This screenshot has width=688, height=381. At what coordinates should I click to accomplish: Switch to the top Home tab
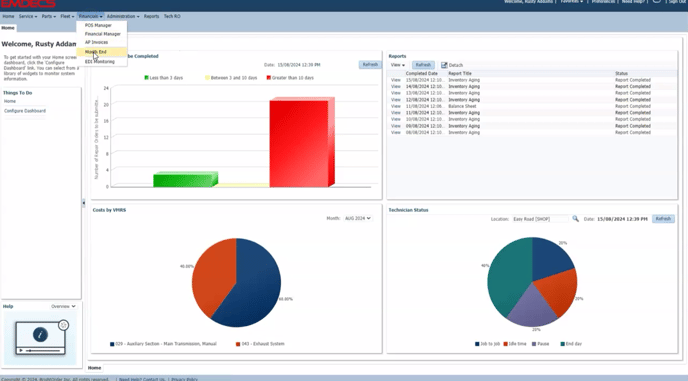tap(8, 28)
